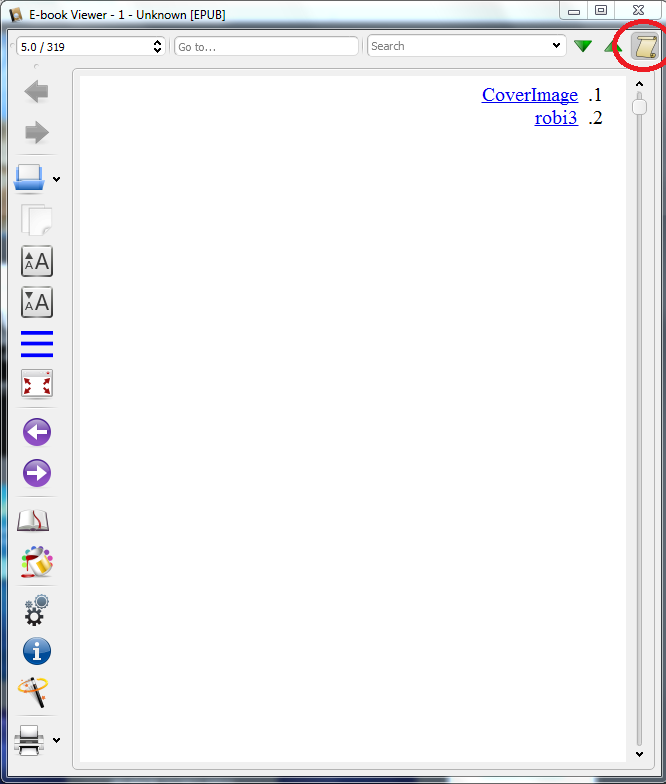Open the theme paint bucket icon

pyautogui.click(x=36, y=562)
